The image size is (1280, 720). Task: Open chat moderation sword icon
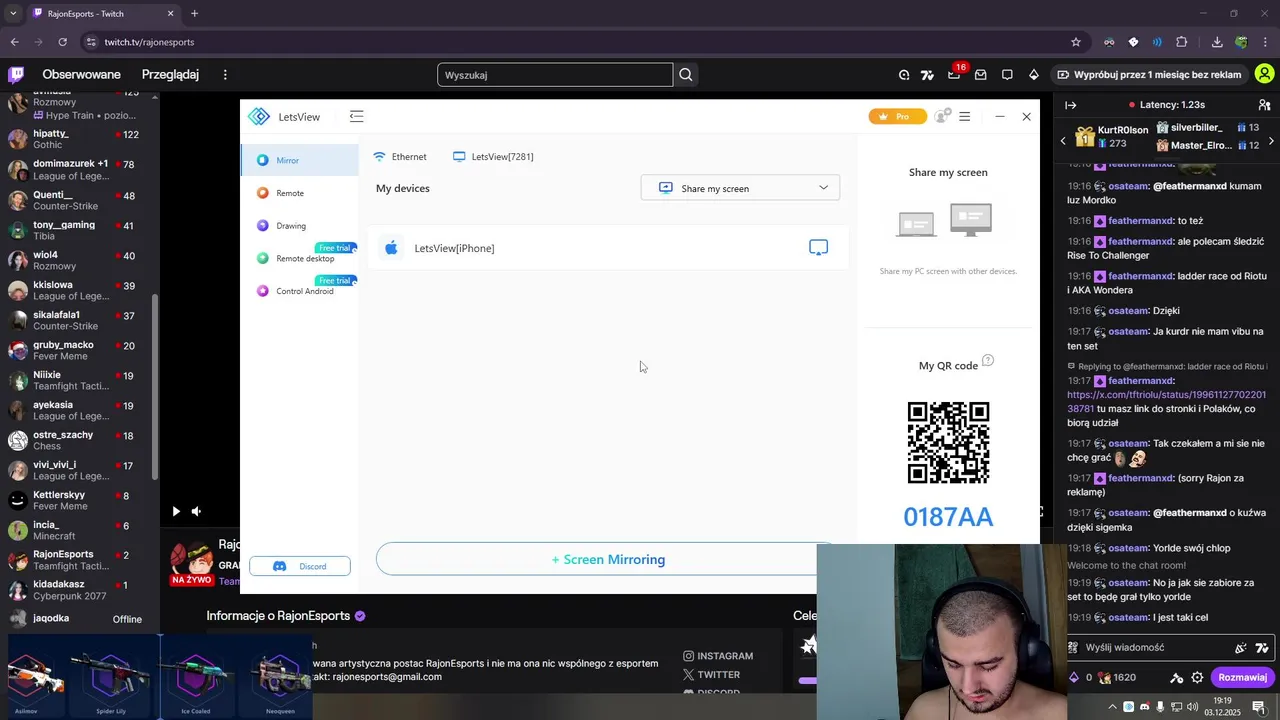click(1177, 677)
